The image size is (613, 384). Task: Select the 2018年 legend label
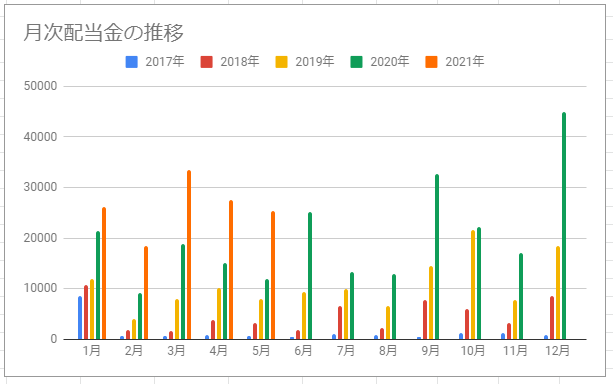(240, 61)
